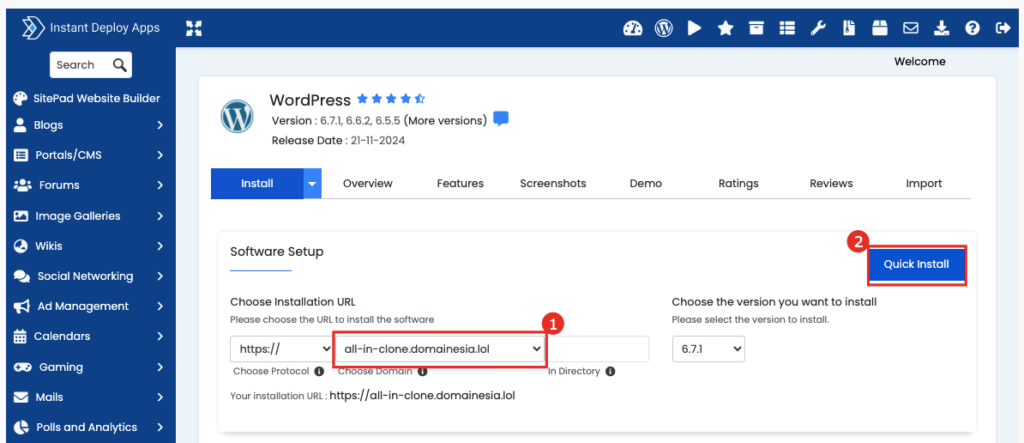Click the WordPress logo beside the title
Screen dimensions: 1024x443
tap(237, 116)
